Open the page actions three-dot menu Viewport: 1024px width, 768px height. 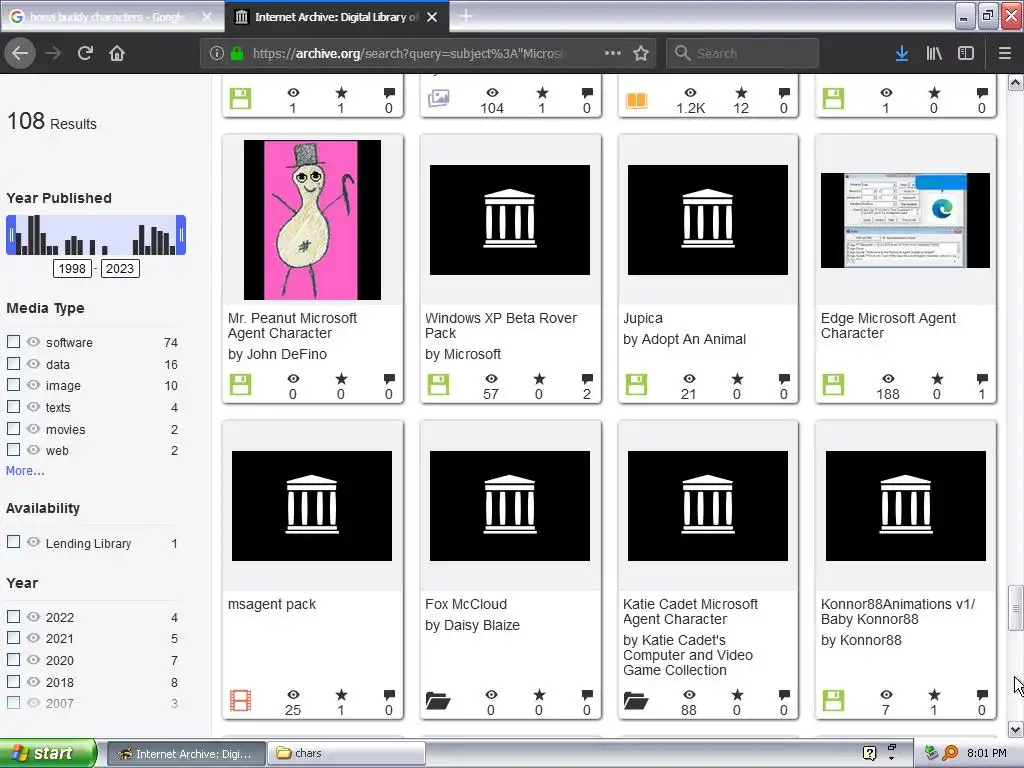(613, 53)
